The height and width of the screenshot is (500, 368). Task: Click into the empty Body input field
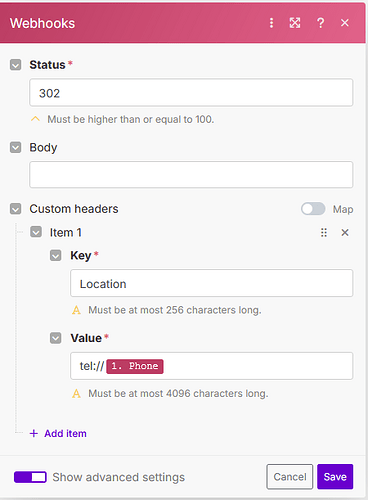click(191, 175)
